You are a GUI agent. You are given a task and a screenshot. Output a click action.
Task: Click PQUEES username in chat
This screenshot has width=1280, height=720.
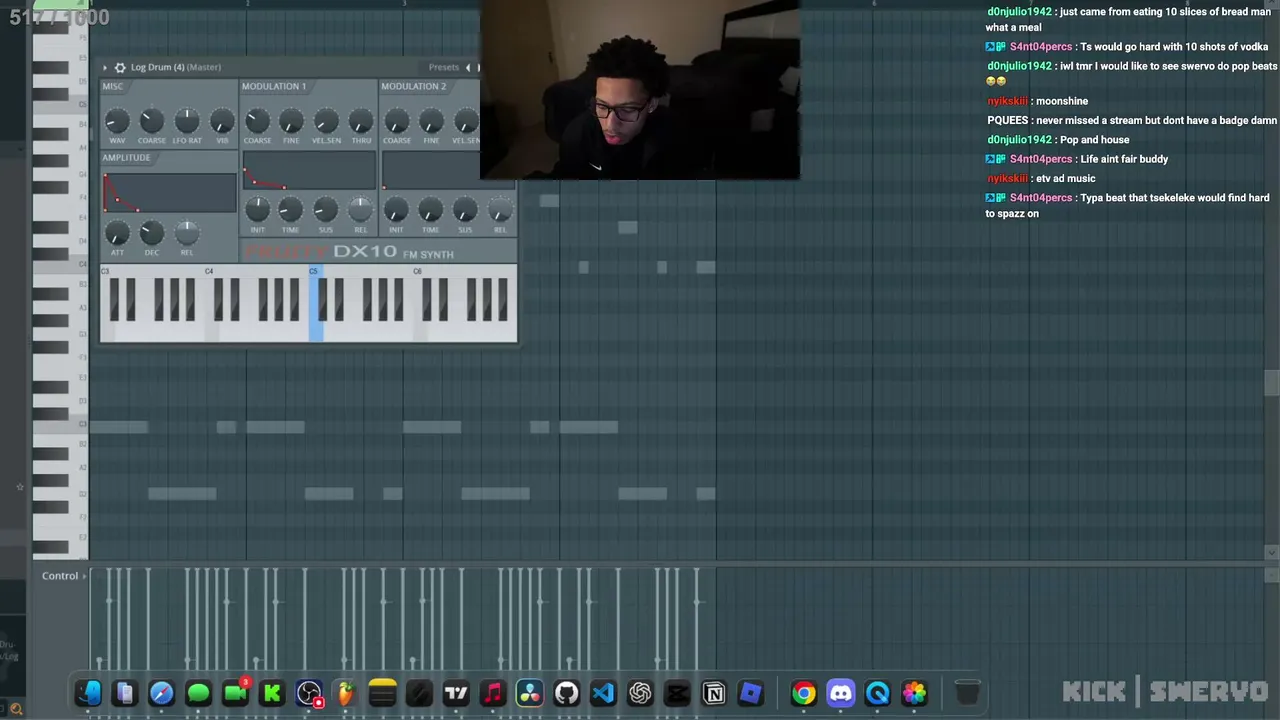tap(1007, 120)
